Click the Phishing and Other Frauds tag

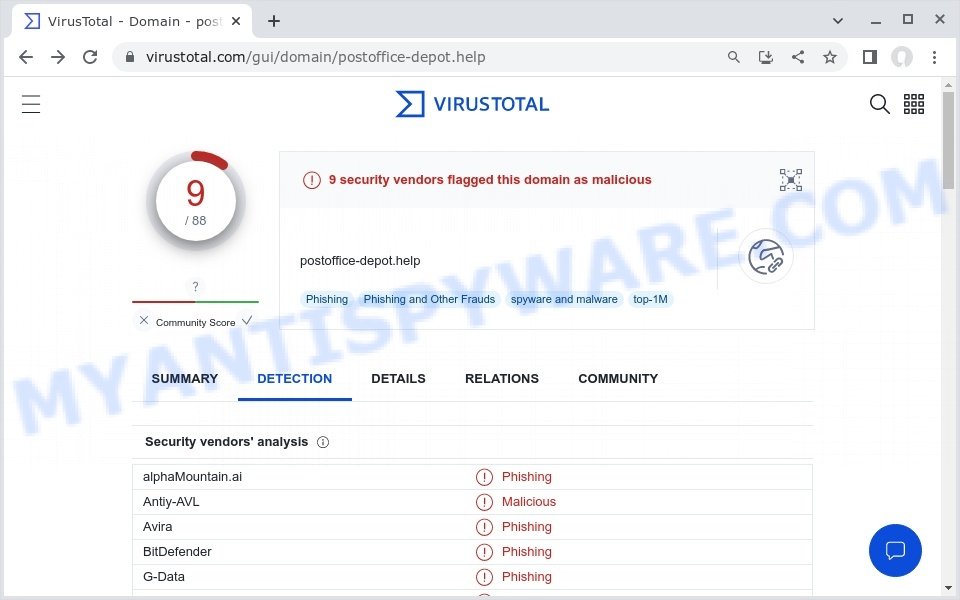(429, 299)
